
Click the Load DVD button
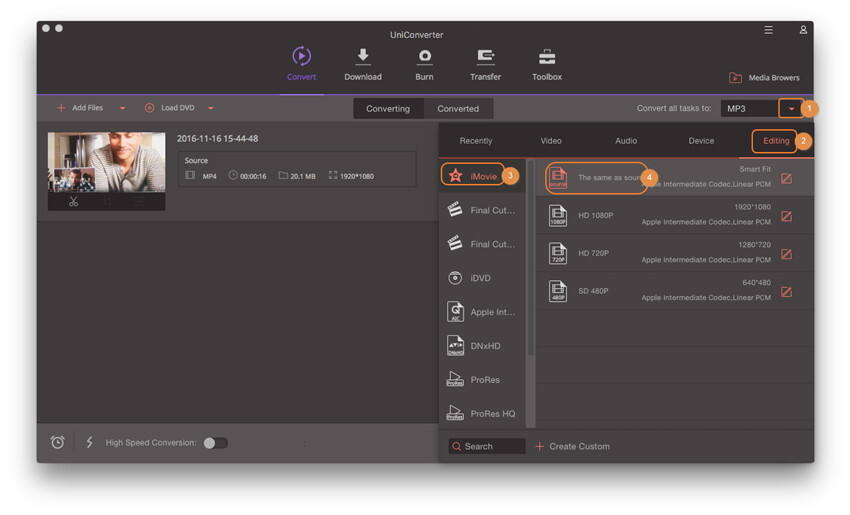pyautogui.click(x=170, y=108)
